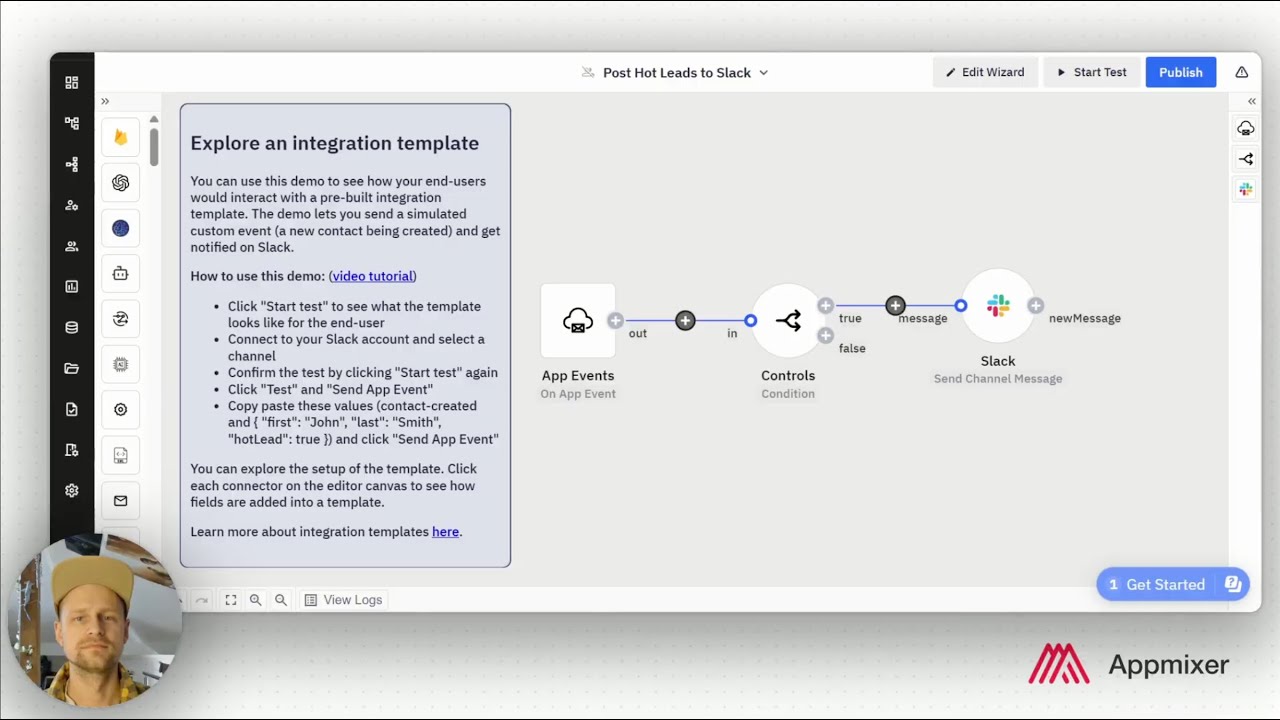The image size is (1280, 720).
Task: Click plus on Slack newMessage port
Action: (1035, 306)
